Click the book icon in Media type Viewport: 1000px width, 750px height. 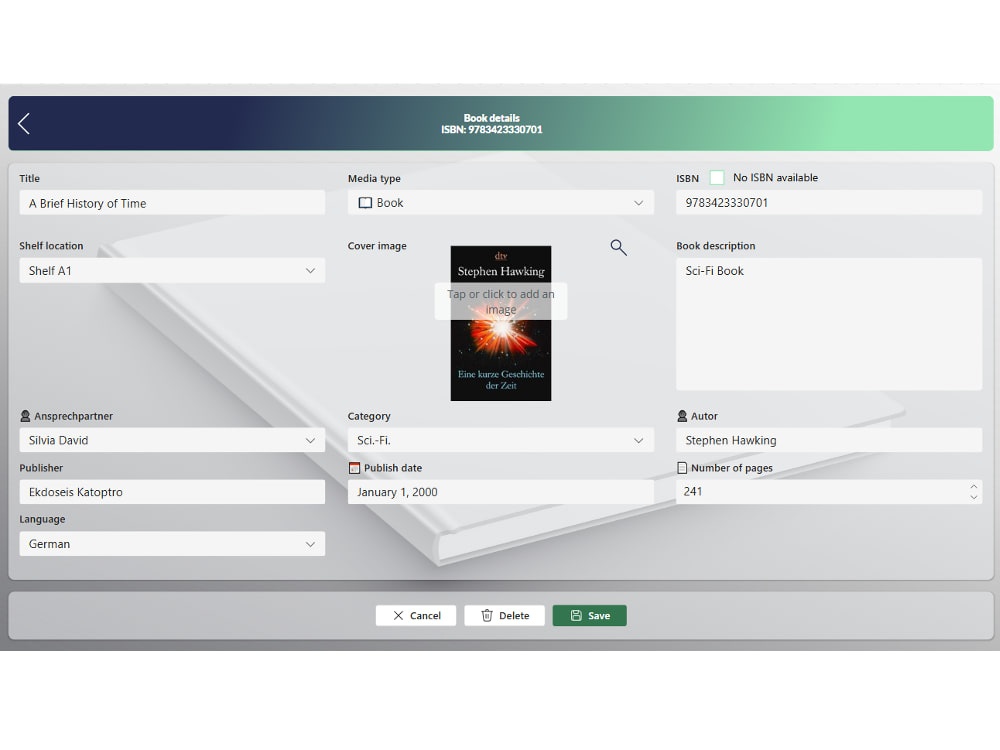[x=365, y=203]
